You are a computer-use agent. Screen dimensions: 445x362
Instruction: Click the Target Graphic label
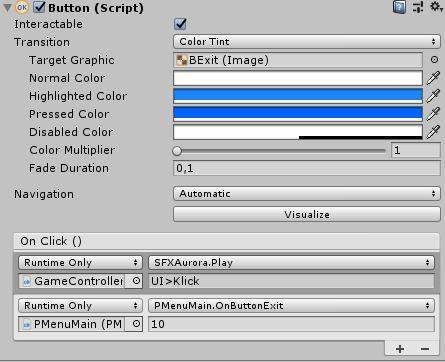[72, 60]
